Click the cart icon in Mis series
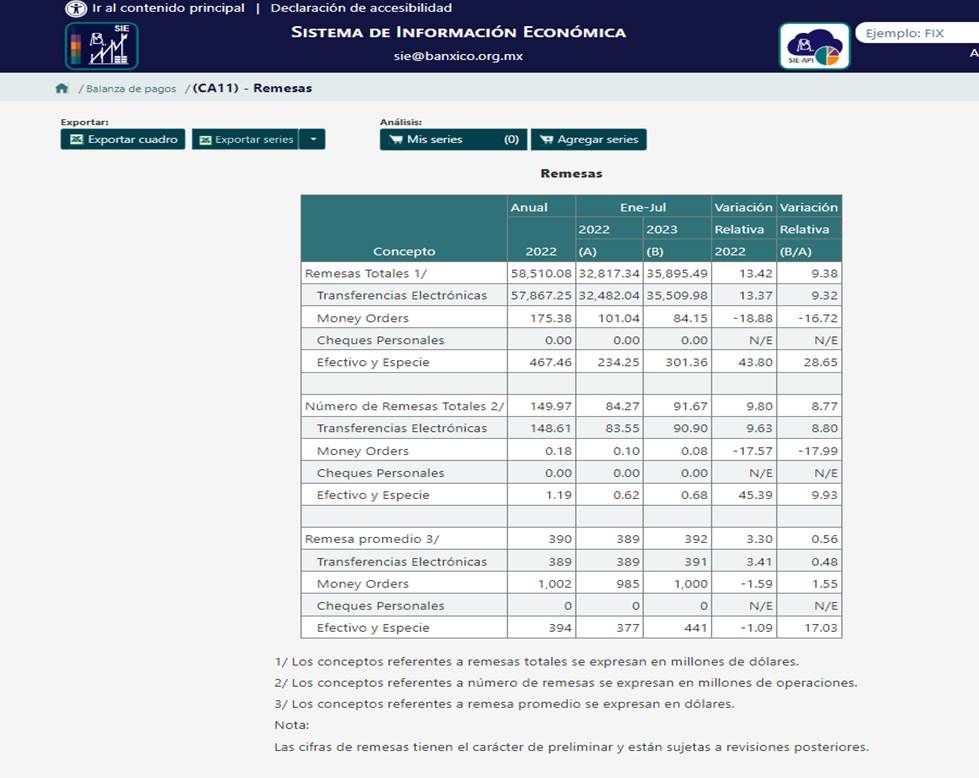Viewport: 979px width, 778px height. tap(395, 140)
